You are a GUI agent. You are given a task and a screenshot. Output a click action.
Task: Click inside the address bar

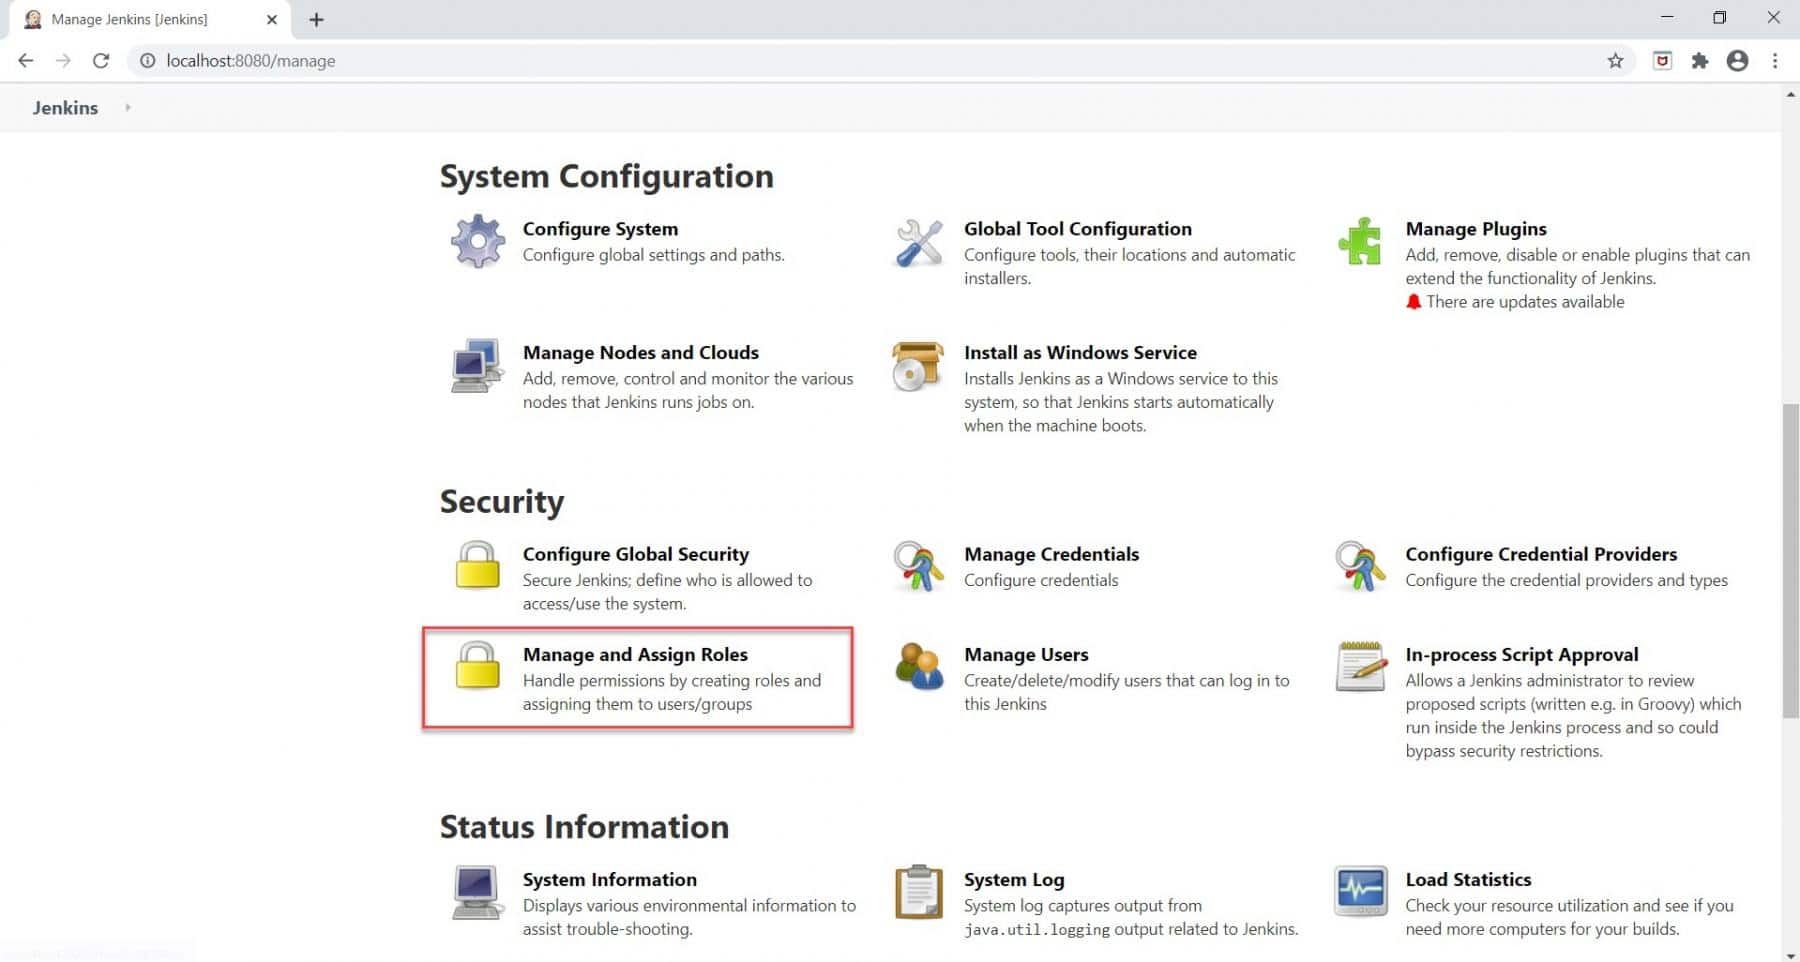(400, 60)
